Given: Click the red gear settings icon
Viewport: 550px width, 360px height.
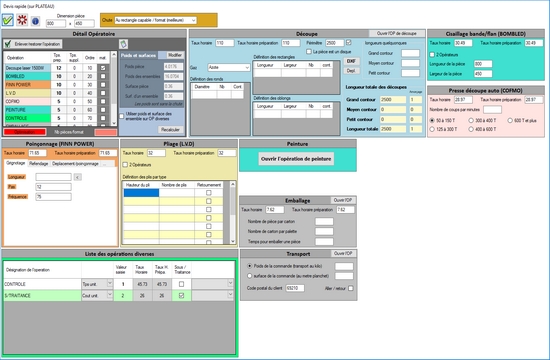Looking at the screenshot, I should point(22,20).
